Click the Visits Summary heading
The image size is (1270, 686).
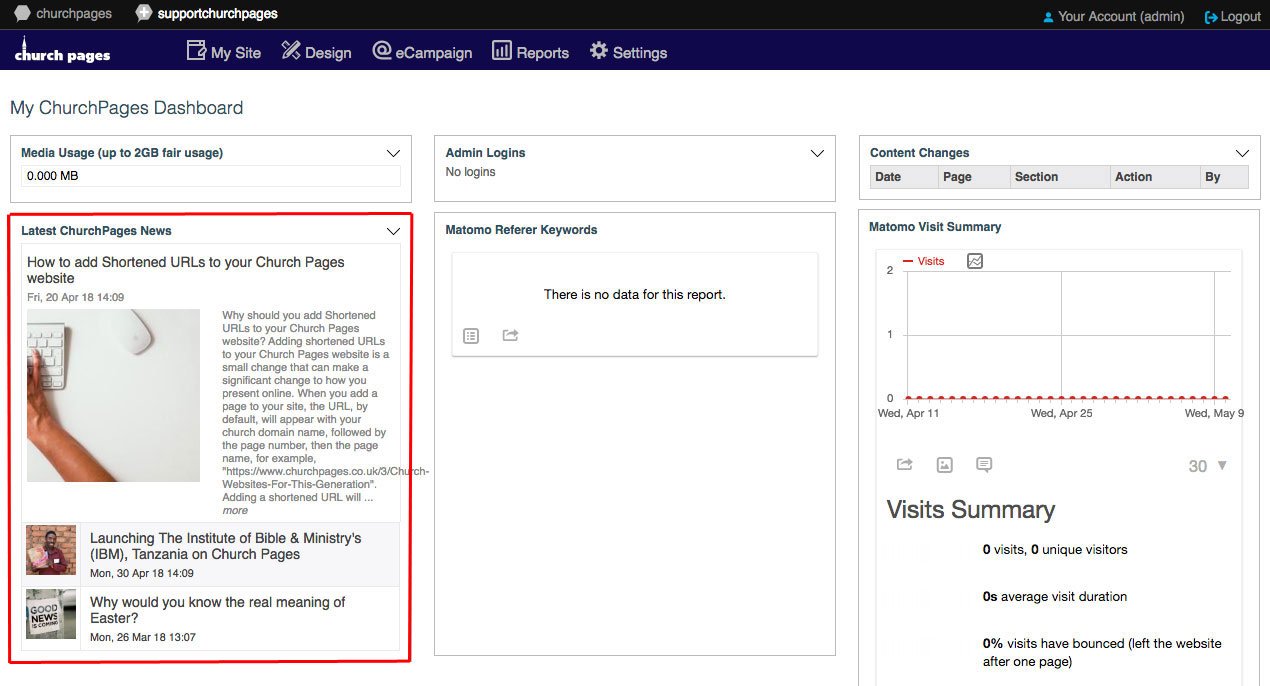pos(971,510)
